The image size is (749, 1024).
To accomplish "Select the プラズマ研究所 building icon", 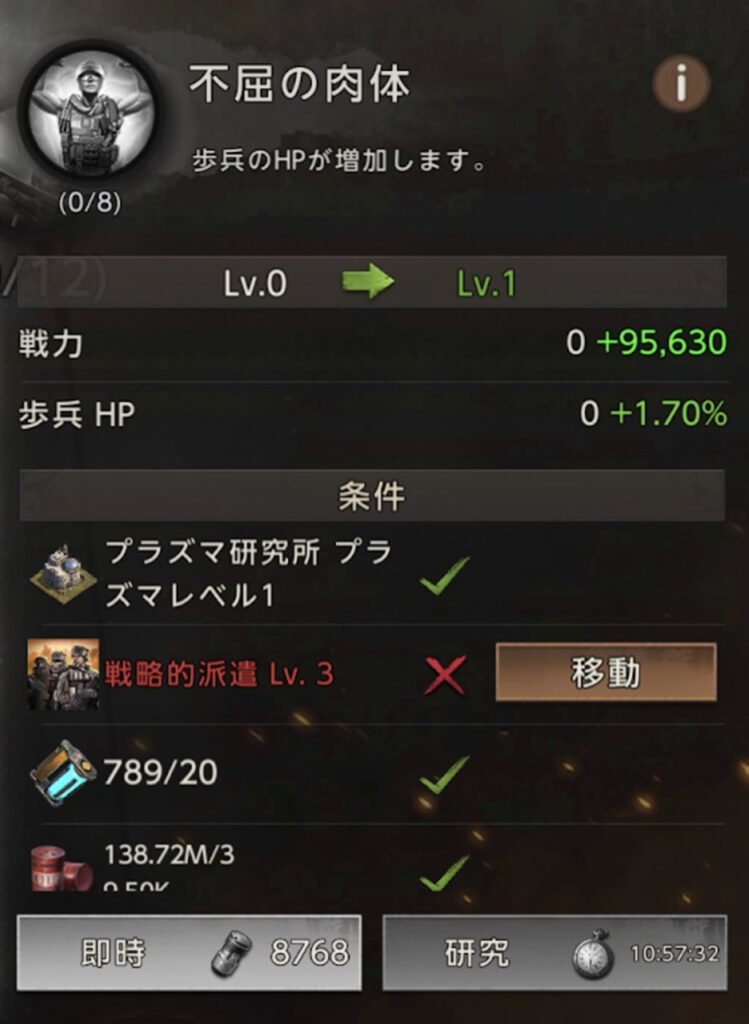I will tap(63, 574).
